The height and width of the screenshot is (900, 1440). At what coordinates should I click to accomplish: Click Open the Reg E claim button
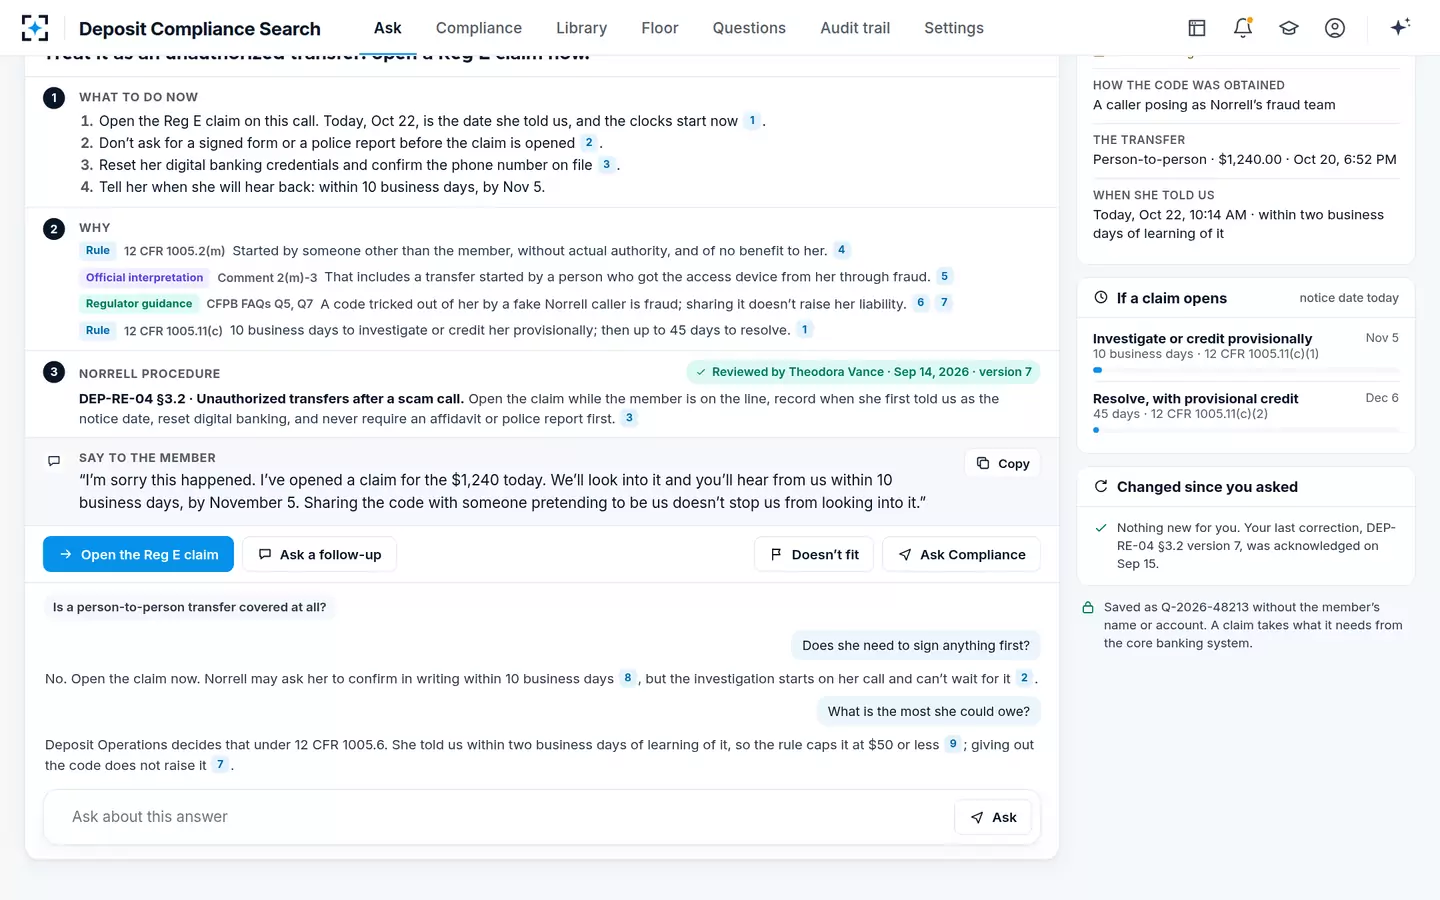click(138, 554)
